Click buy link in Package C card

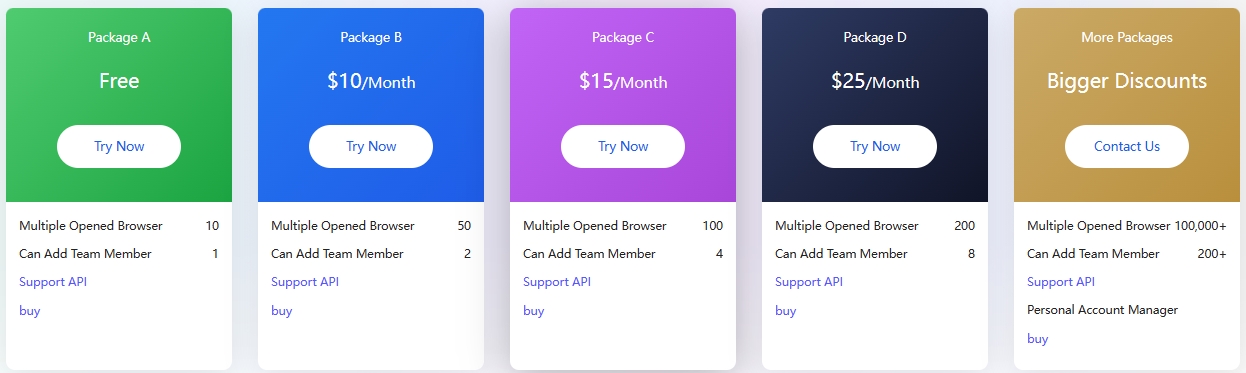click(x=534, y=311)
